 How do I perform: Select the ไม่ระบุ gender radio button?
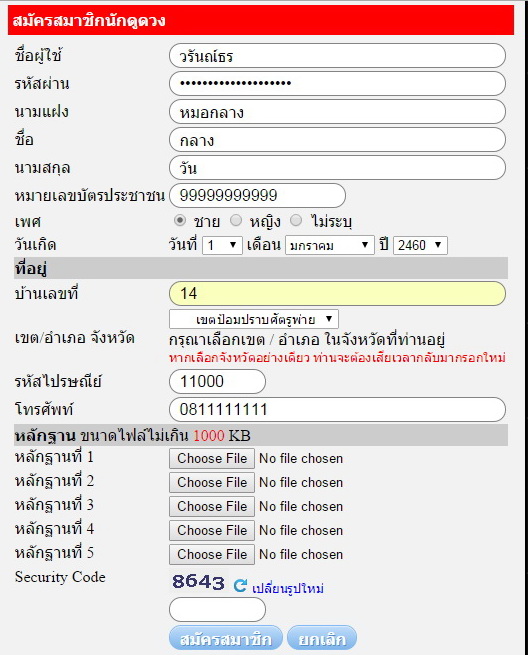296,220
